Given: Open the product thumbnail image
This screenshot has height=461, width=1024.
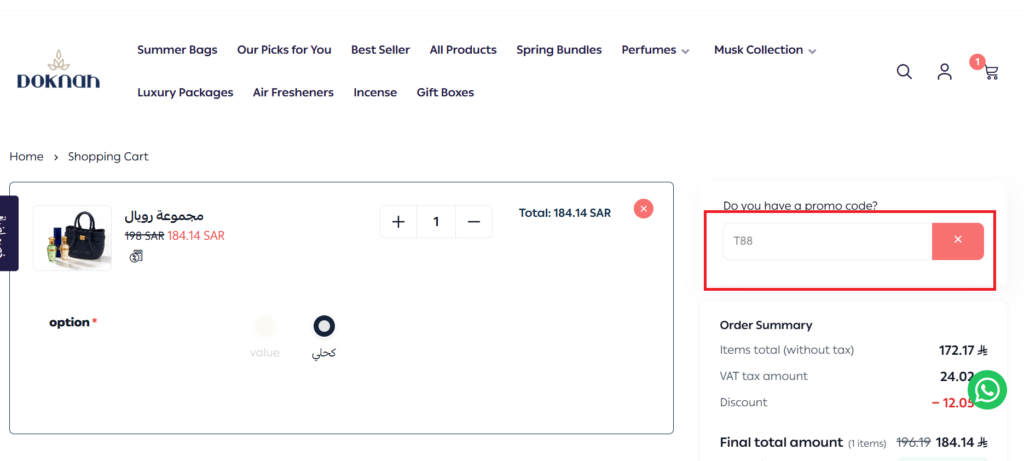Looking at the screenshot, I should coord(72,238).
